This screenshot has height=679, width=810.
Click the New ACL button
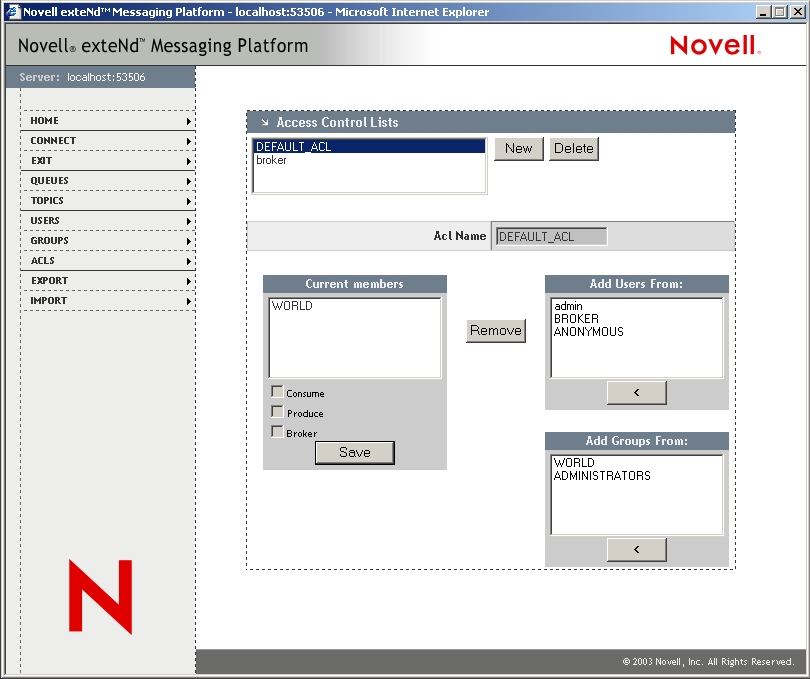coord(519,149)
